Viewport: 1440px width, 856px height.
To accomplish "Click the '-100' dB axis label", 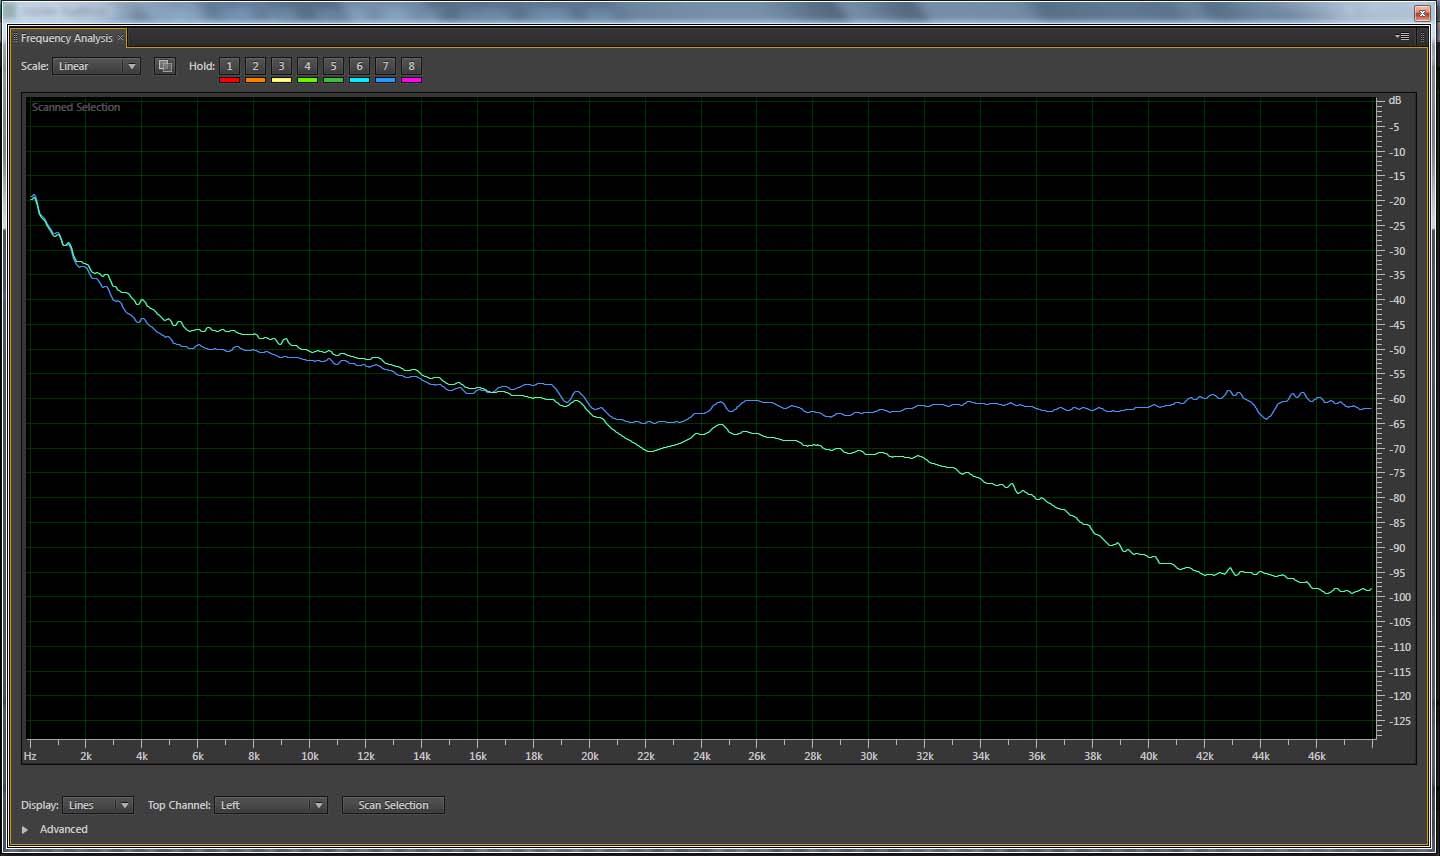I will click(x=1400, y=597).
